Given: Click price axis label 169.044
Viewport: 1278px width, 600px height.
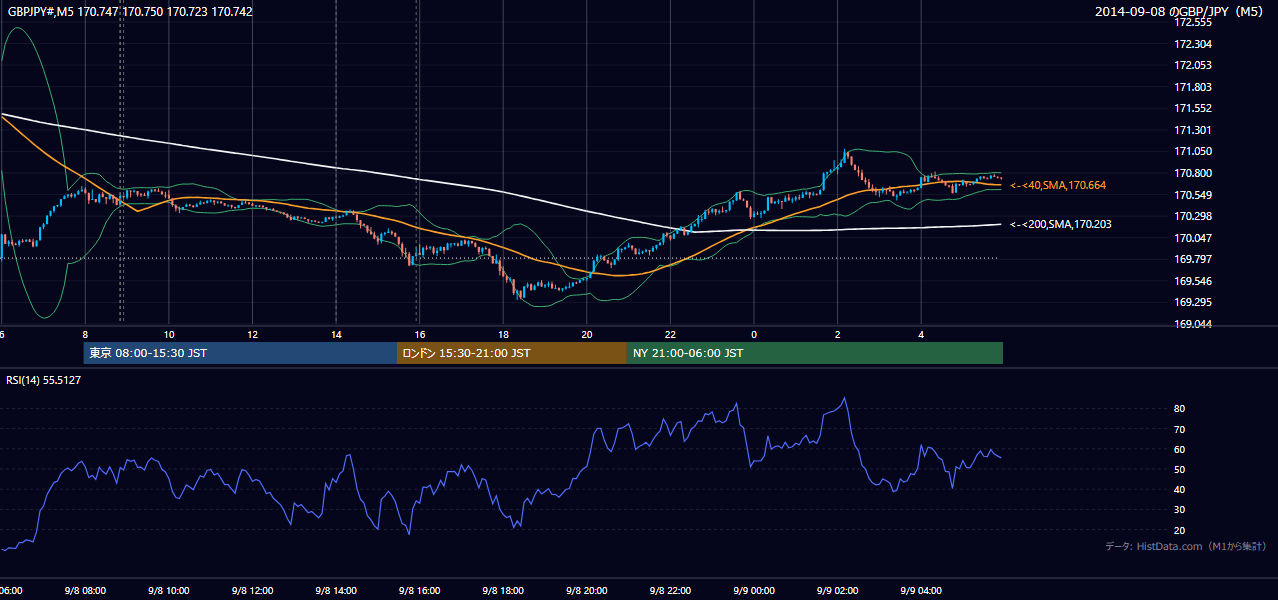Looking at the screenshot, I should [1193, 324].
